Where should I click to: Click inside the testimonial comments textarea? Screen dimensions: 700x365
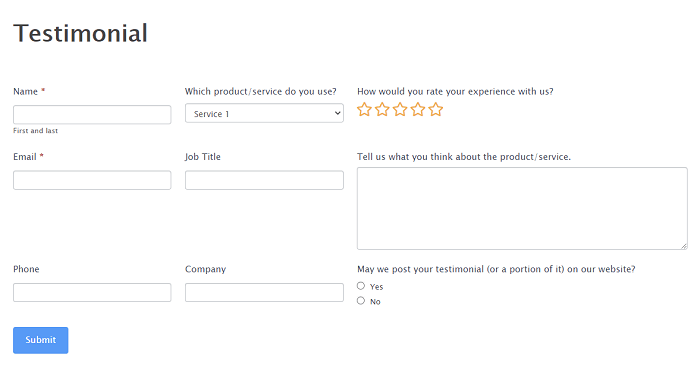[x=522, y=208]
